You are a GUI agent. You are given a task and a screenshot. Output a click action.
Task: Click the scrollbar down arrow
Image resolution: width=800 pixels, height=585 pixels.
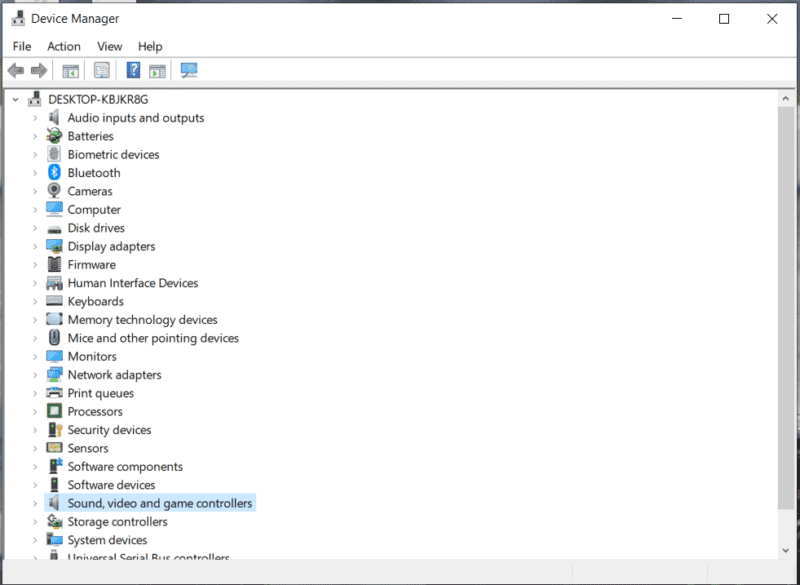tap(786, 549)
